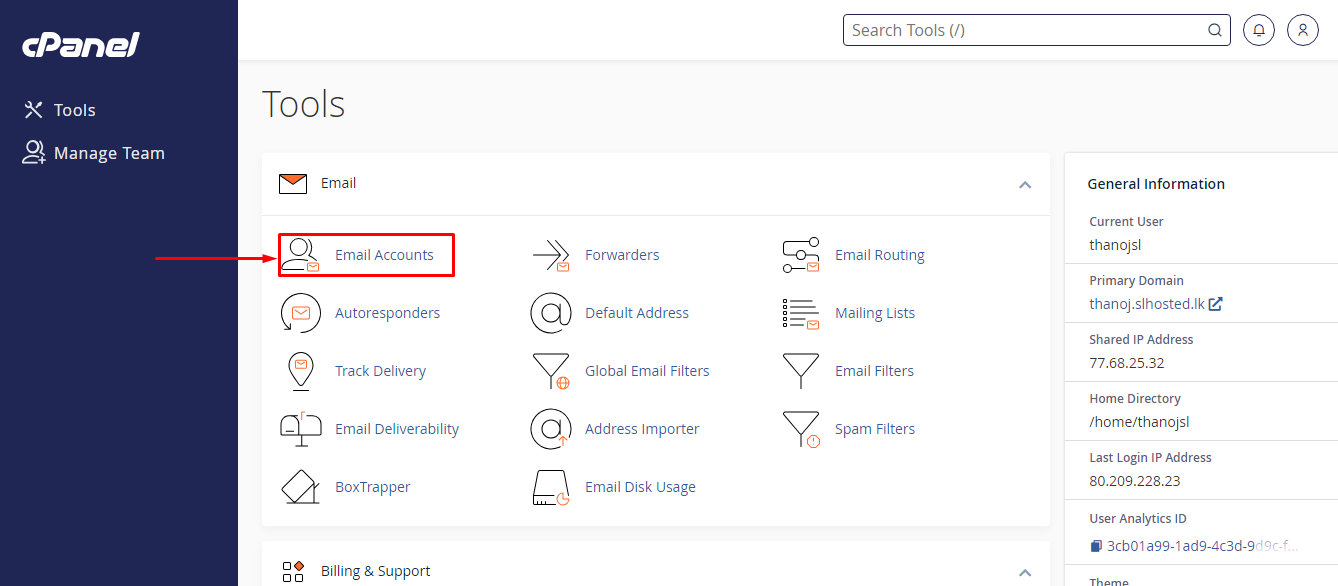1338x586 pixels.
Task: Click the Autoresponders icon
Action: [x=300, y=313]
